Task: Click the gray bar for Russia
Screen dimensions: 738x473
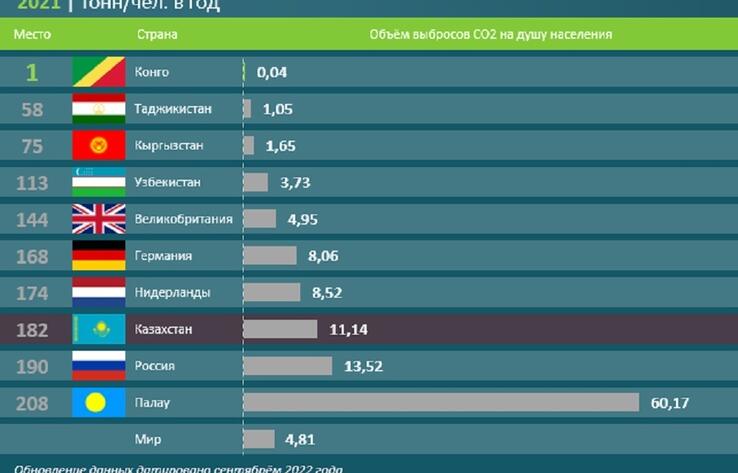Action: [x=288, y=366]
